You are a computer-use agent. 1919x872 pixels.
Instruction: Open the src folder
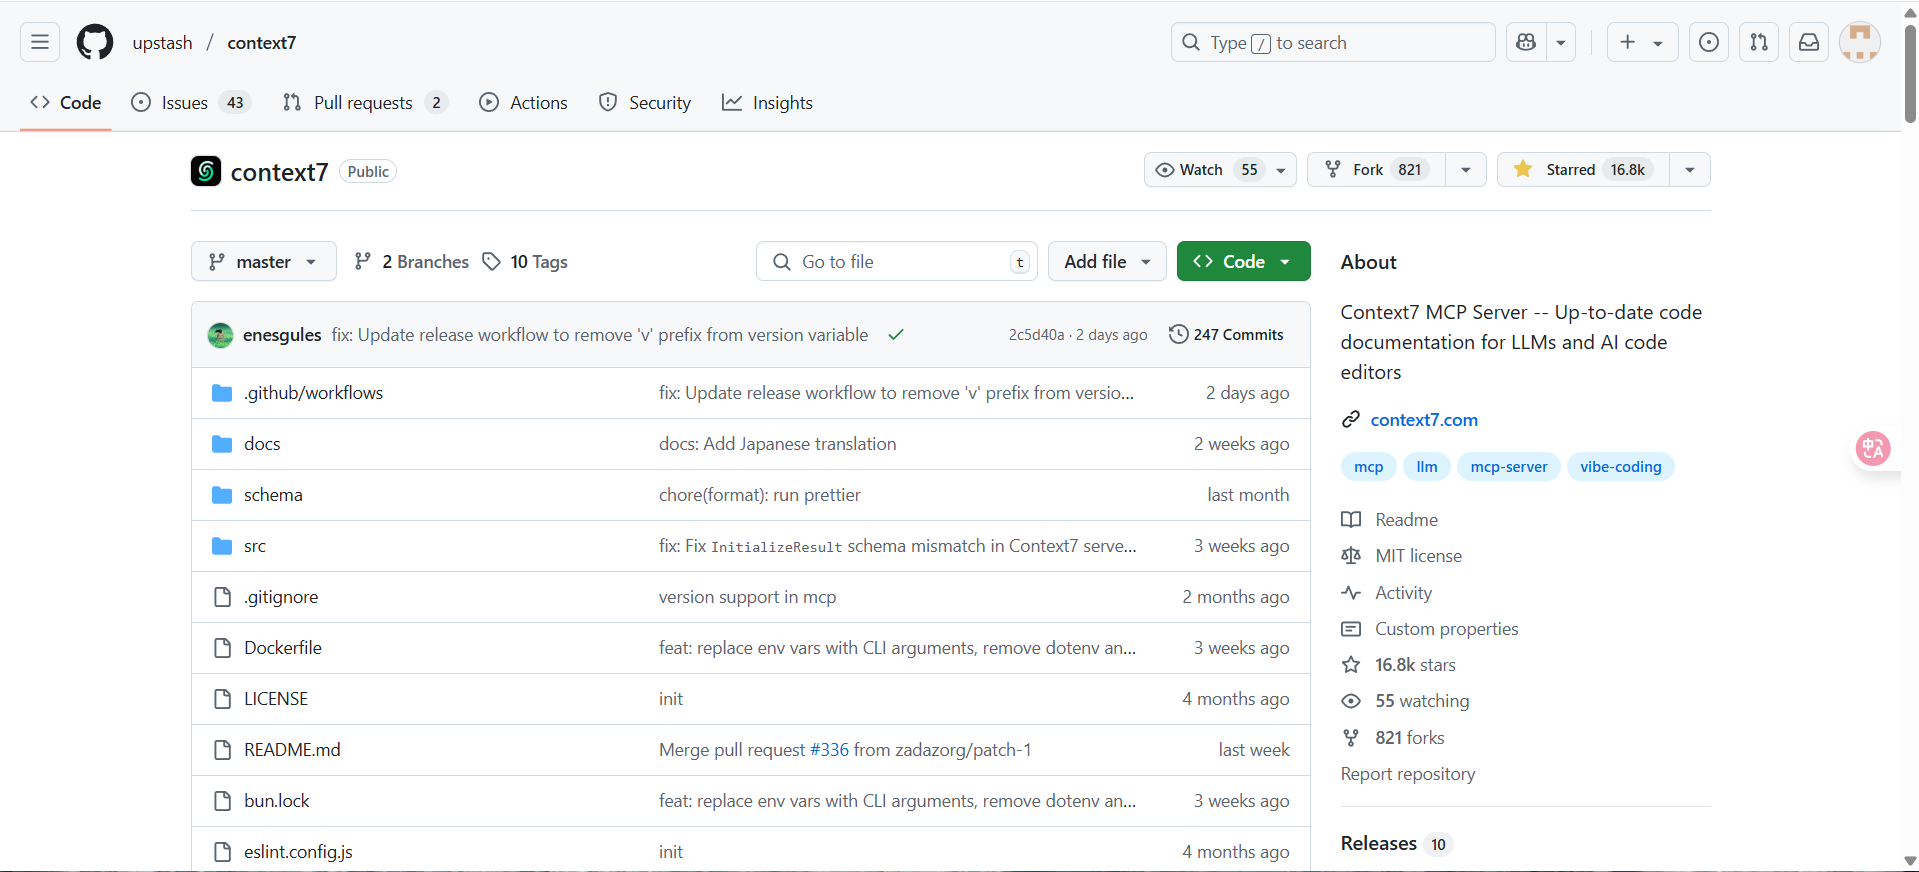tap(255, 546)
